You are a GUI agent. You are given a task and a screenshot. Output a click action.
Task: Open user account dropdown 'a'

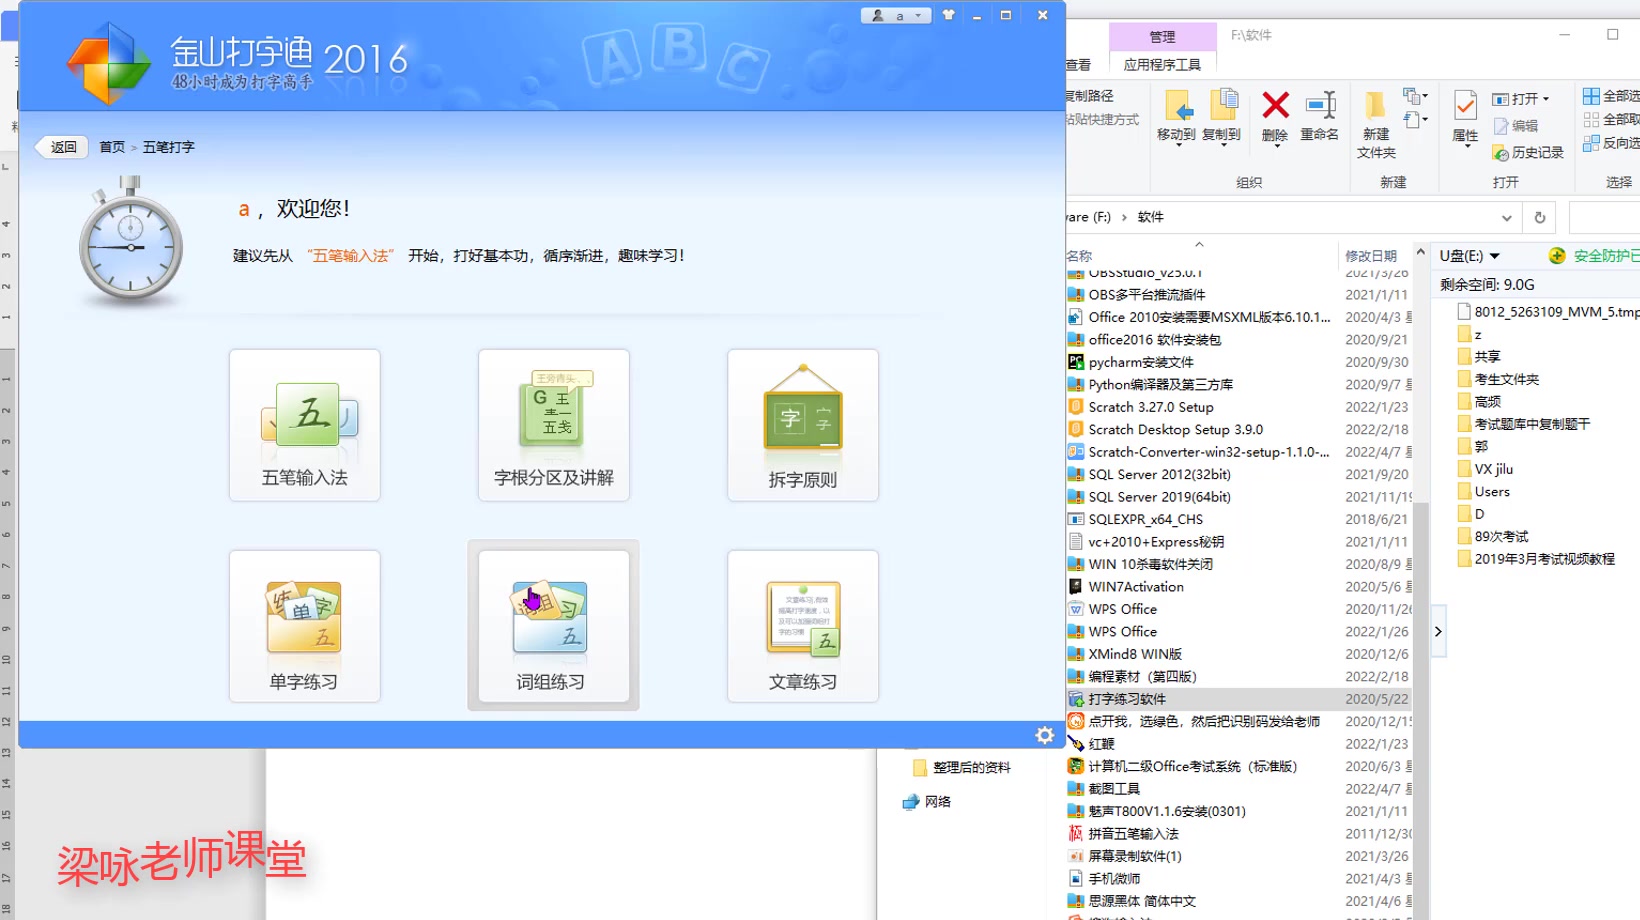pyautogui.click(x=896, y=15)
